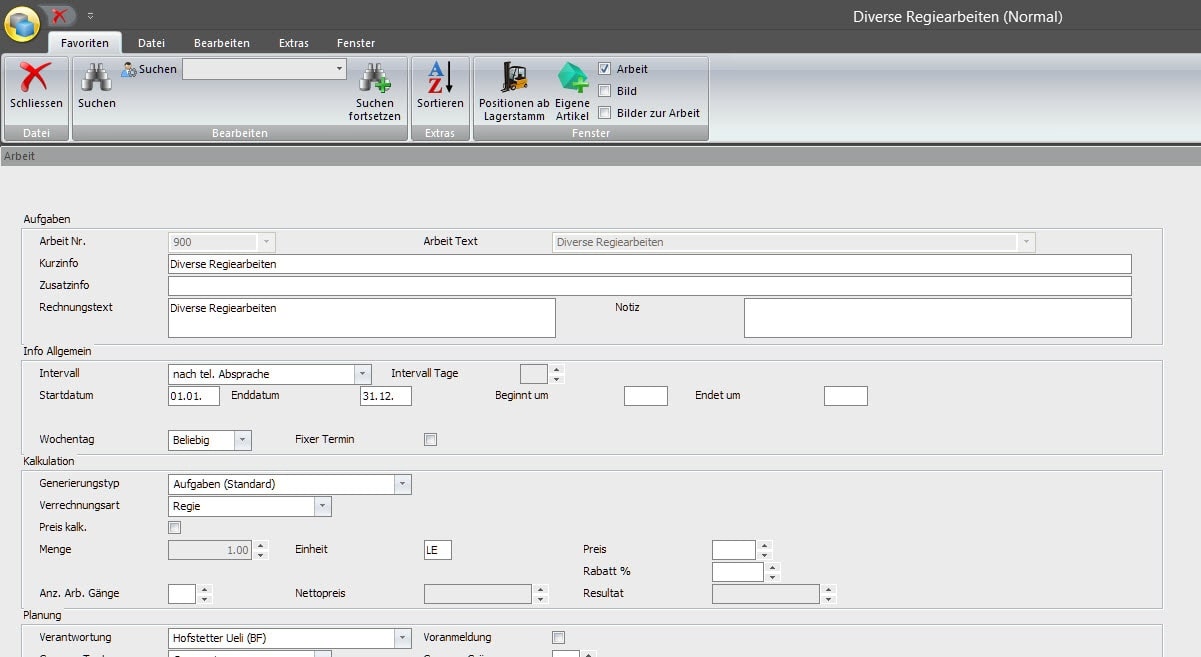Image resolution: width=1201 pixels, height=657 pixels.
Task: Adjust the Anz. Arb. Gänge stepper
Action: (x=205, y=594)
